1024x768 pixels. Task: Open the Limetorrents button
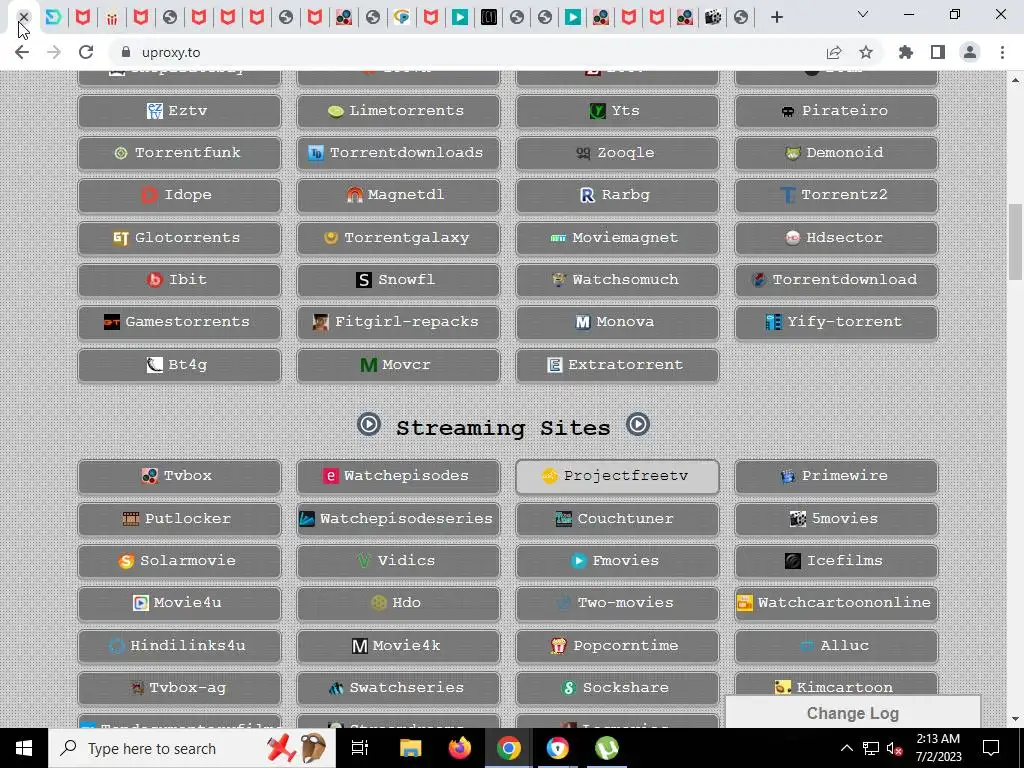398,110
